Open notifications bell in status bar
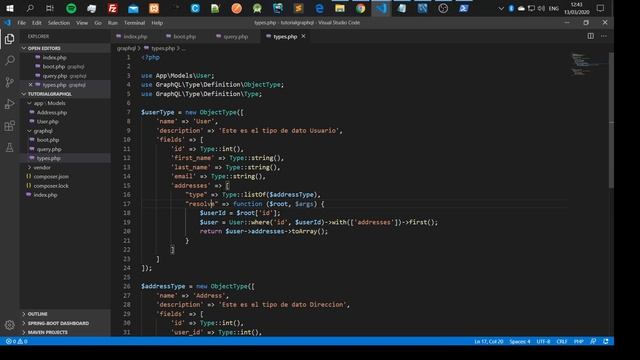Image resolution: width=640 pixels, height=360 pixels. click(x=606, y=341)
